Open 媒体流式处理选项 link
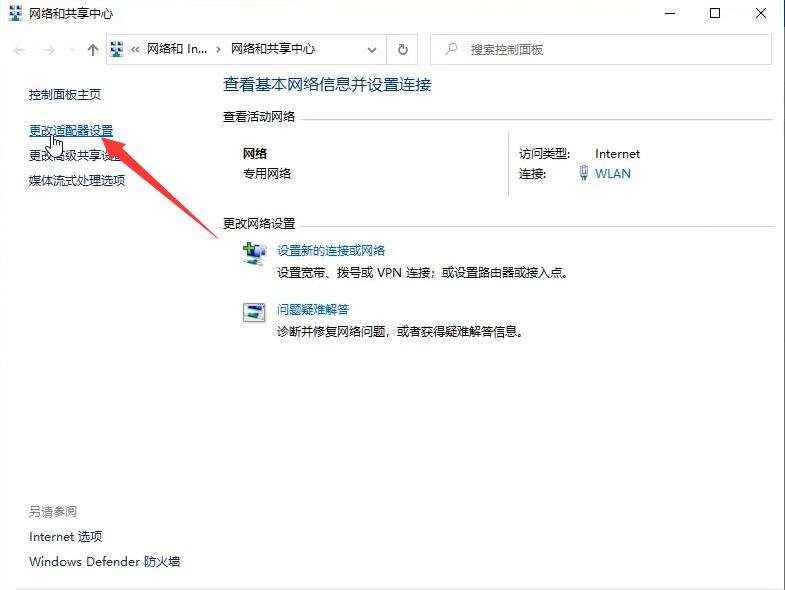This screenshot has height=590, width=785. (x=77, y=180)
